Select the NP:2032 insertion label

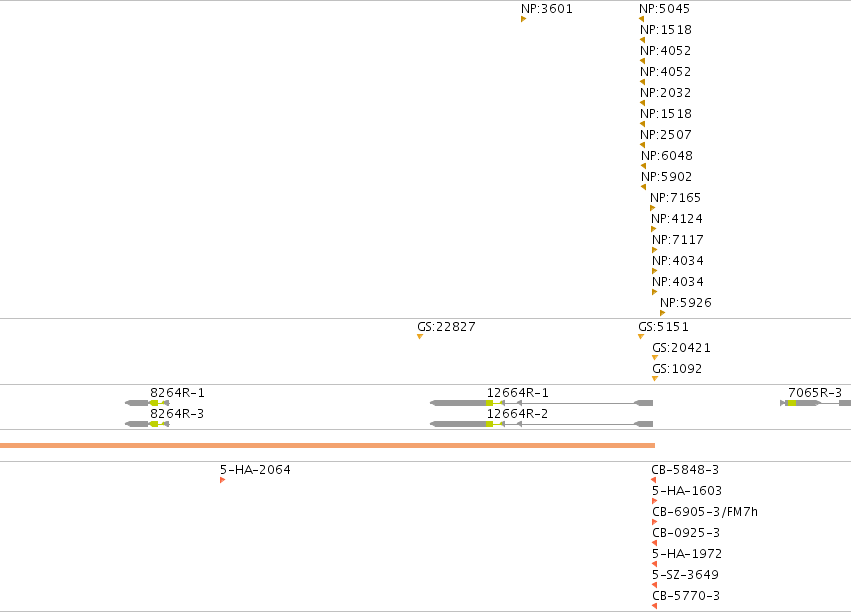tap(665, 93)
